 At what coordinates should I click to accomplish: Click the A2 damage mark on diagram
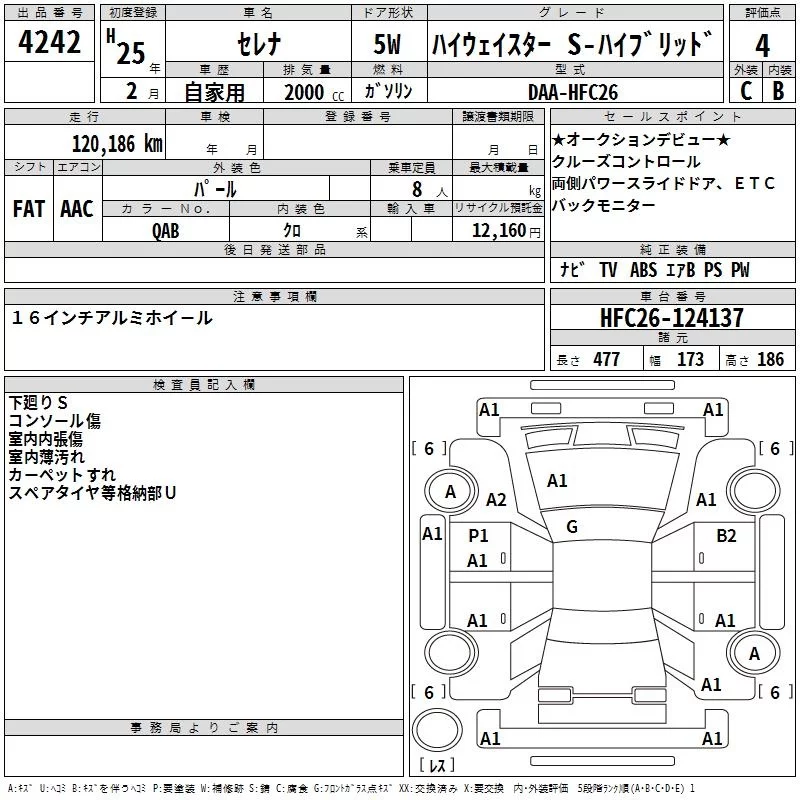click(x=496, y=499)
